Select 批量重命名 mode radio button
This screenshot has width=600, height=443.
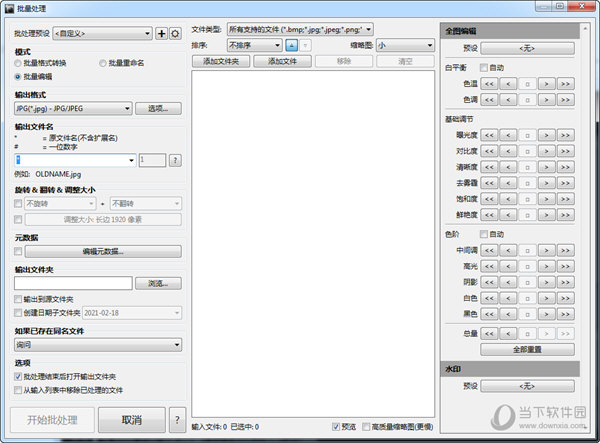[x=104, y=62]
